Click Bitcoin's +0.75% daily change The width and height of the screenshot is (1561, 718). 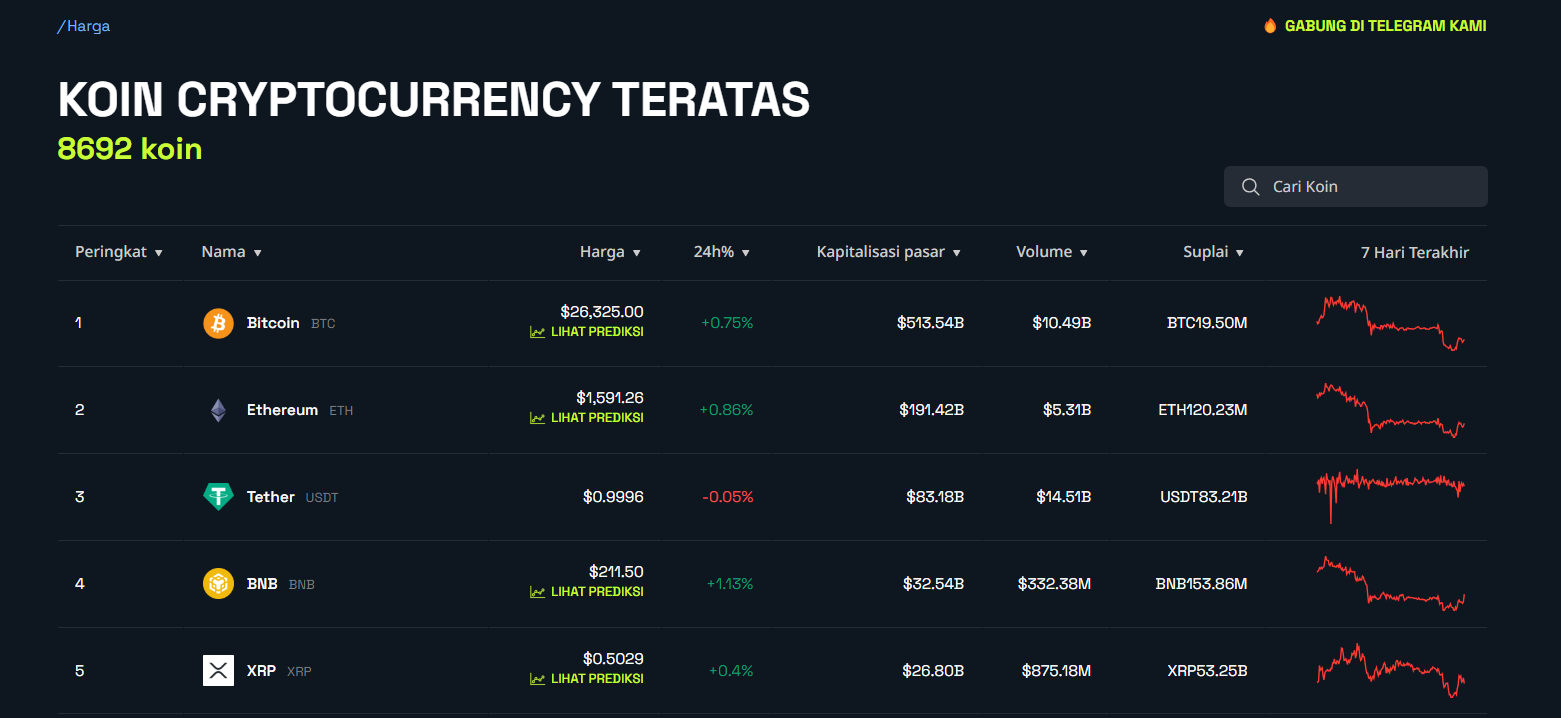(727, 323)
